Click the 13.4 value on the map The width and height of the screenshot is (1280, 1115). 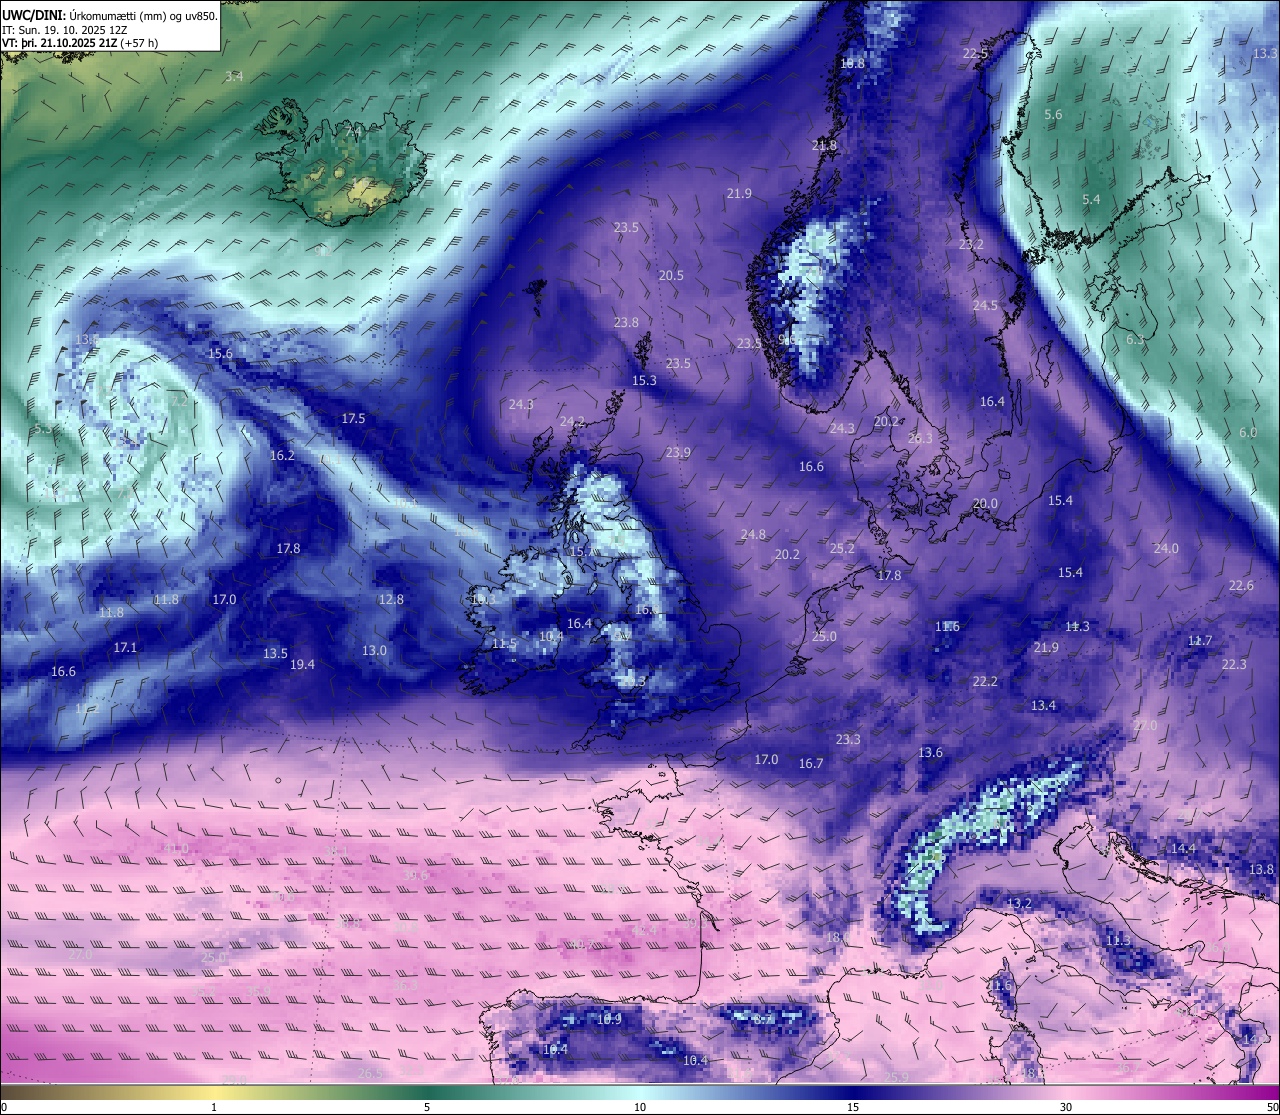point(1043,705)
